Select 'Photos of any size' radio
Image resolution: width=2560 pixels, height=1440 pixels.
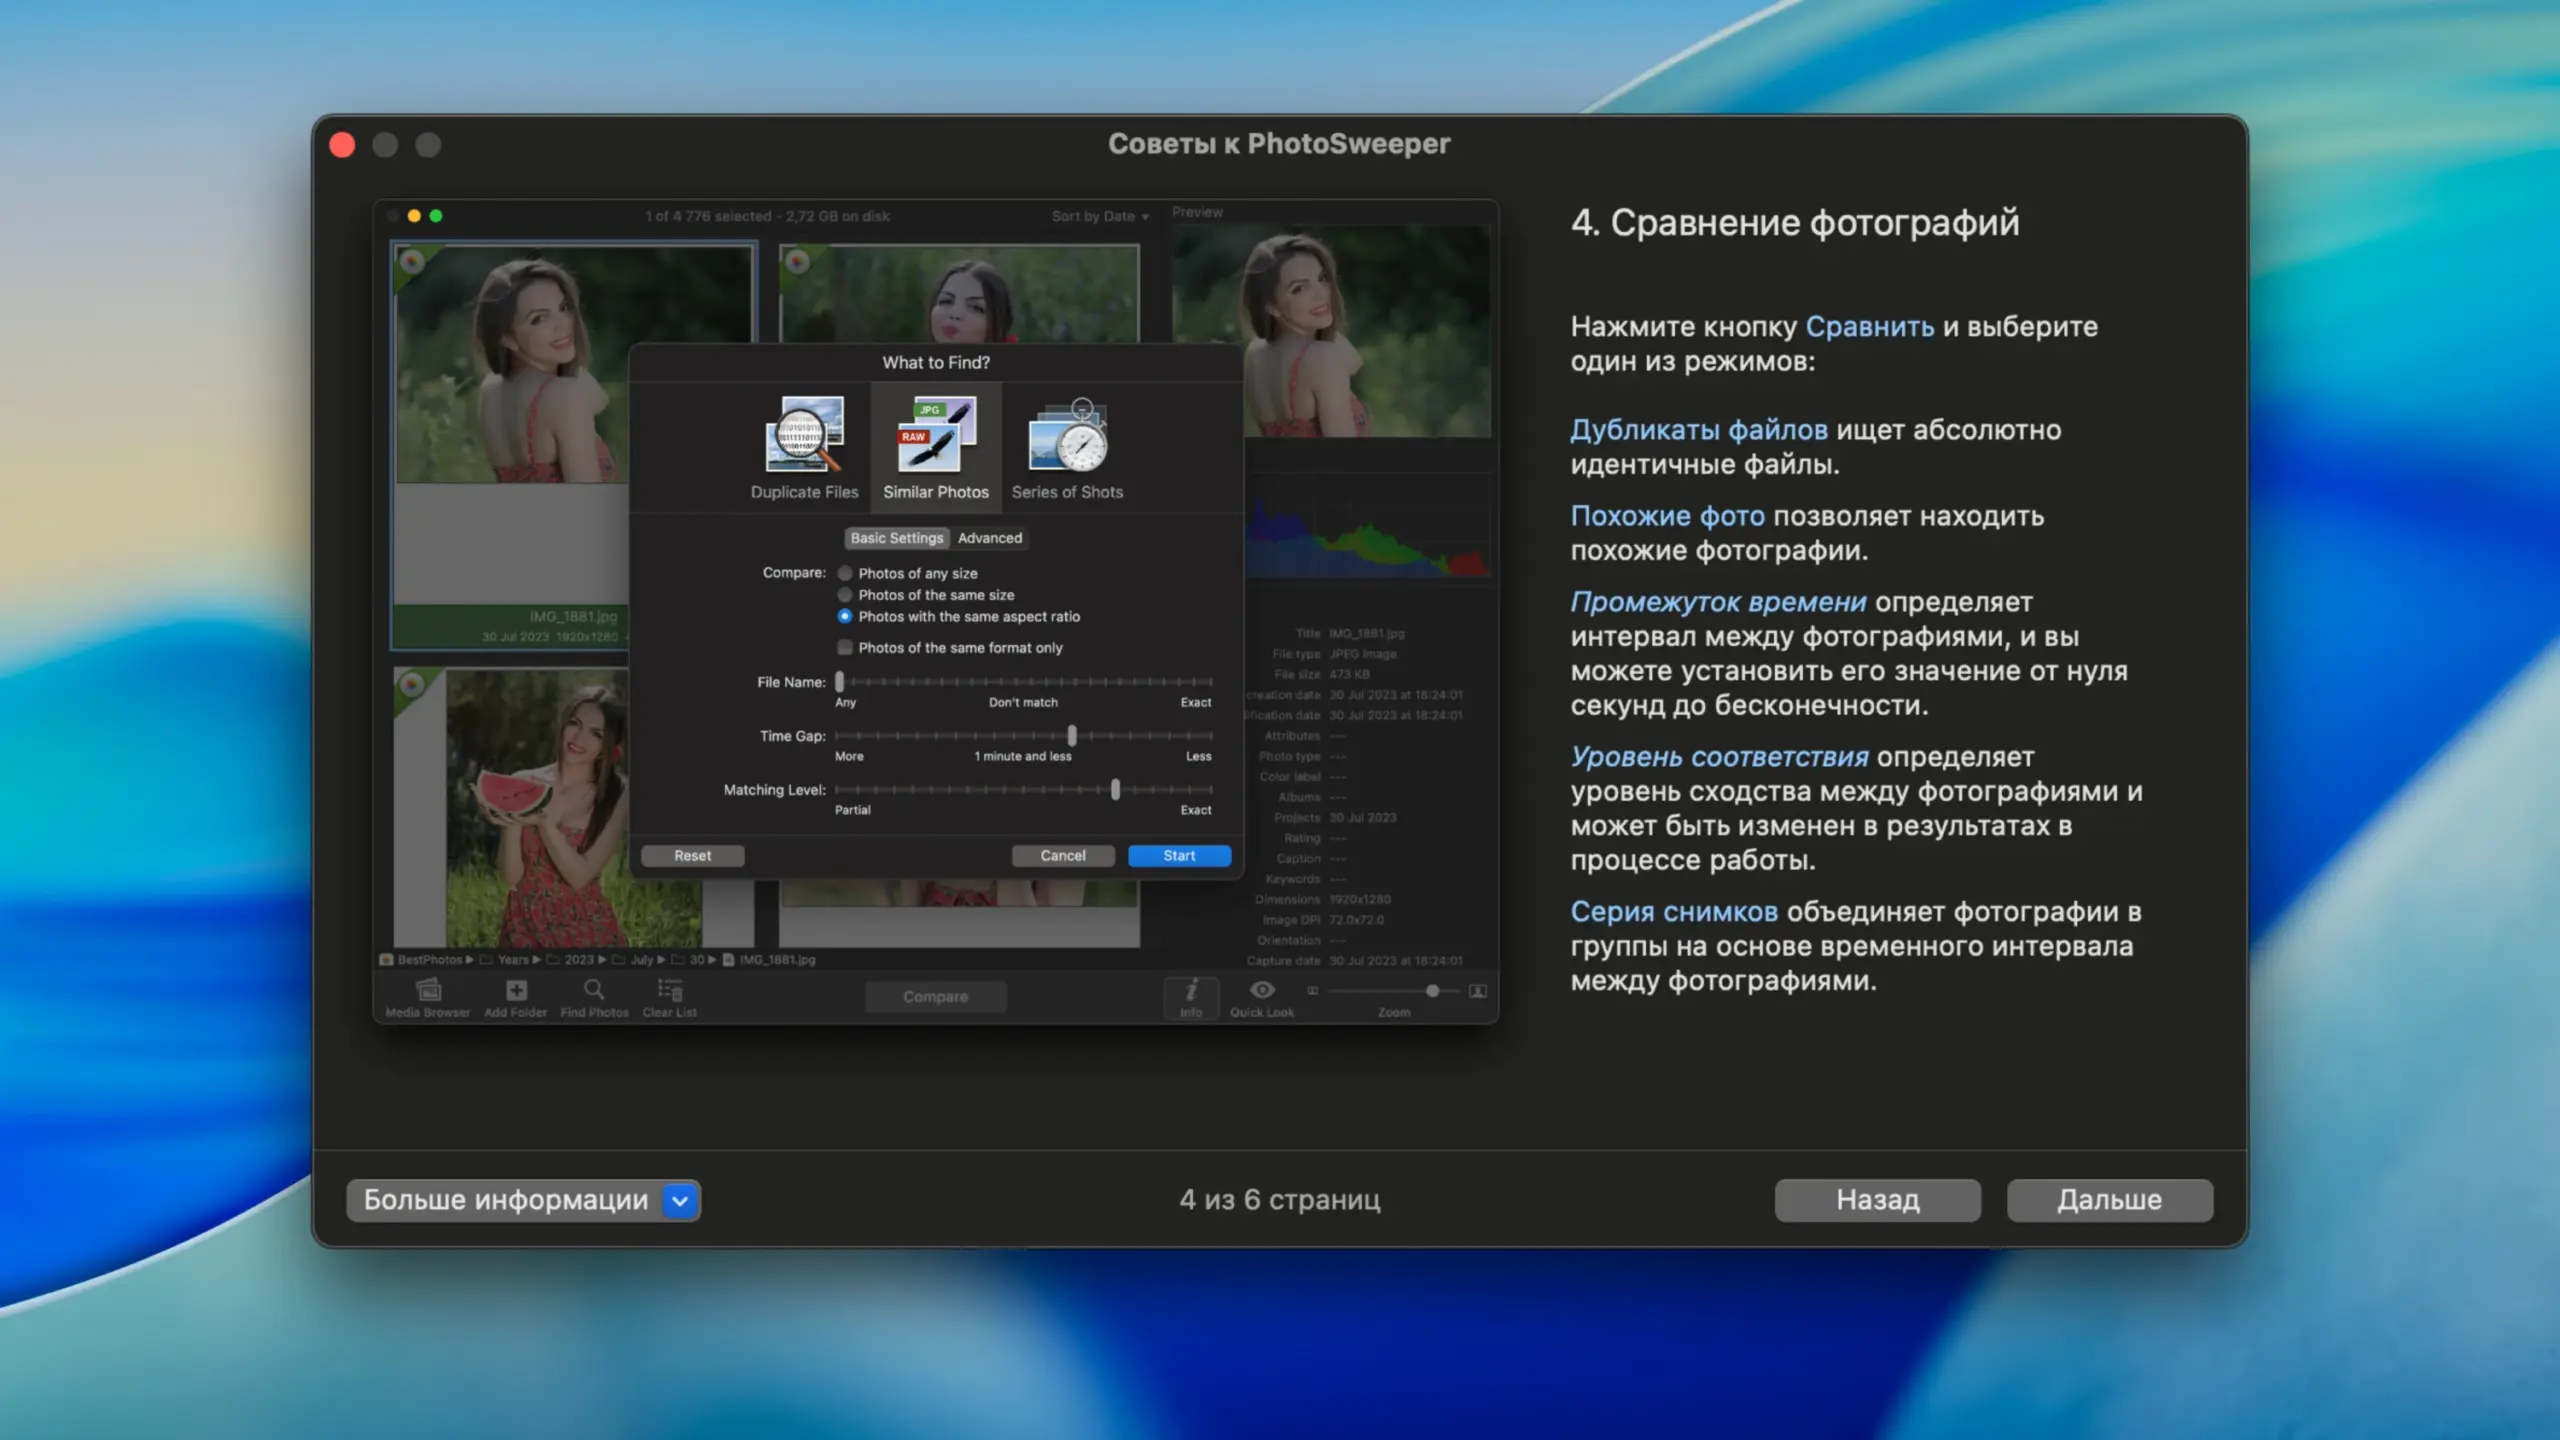(x=845, y=573)
